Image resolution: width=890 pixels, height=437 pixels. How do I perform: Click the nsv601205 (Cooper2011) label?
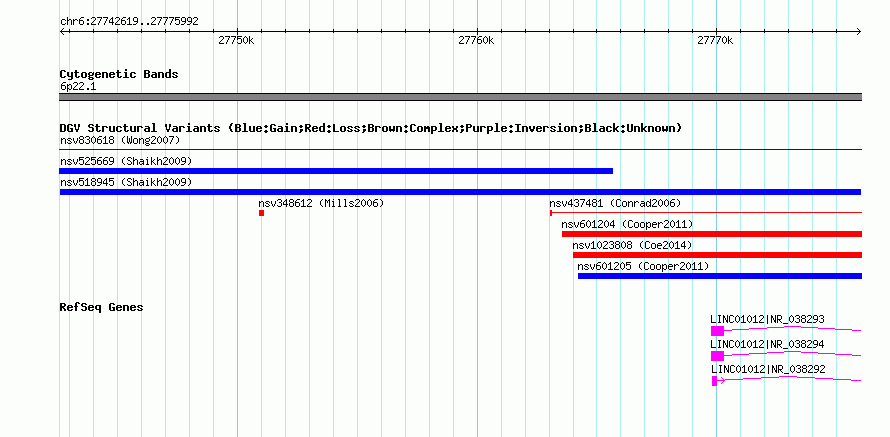click(x=643, y=266)
